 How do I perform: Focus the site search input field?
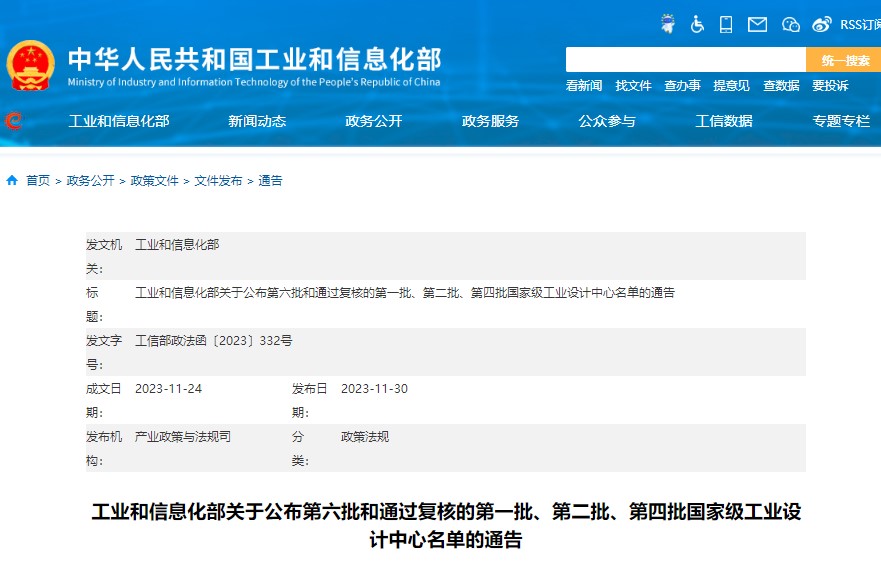[685, 60]
